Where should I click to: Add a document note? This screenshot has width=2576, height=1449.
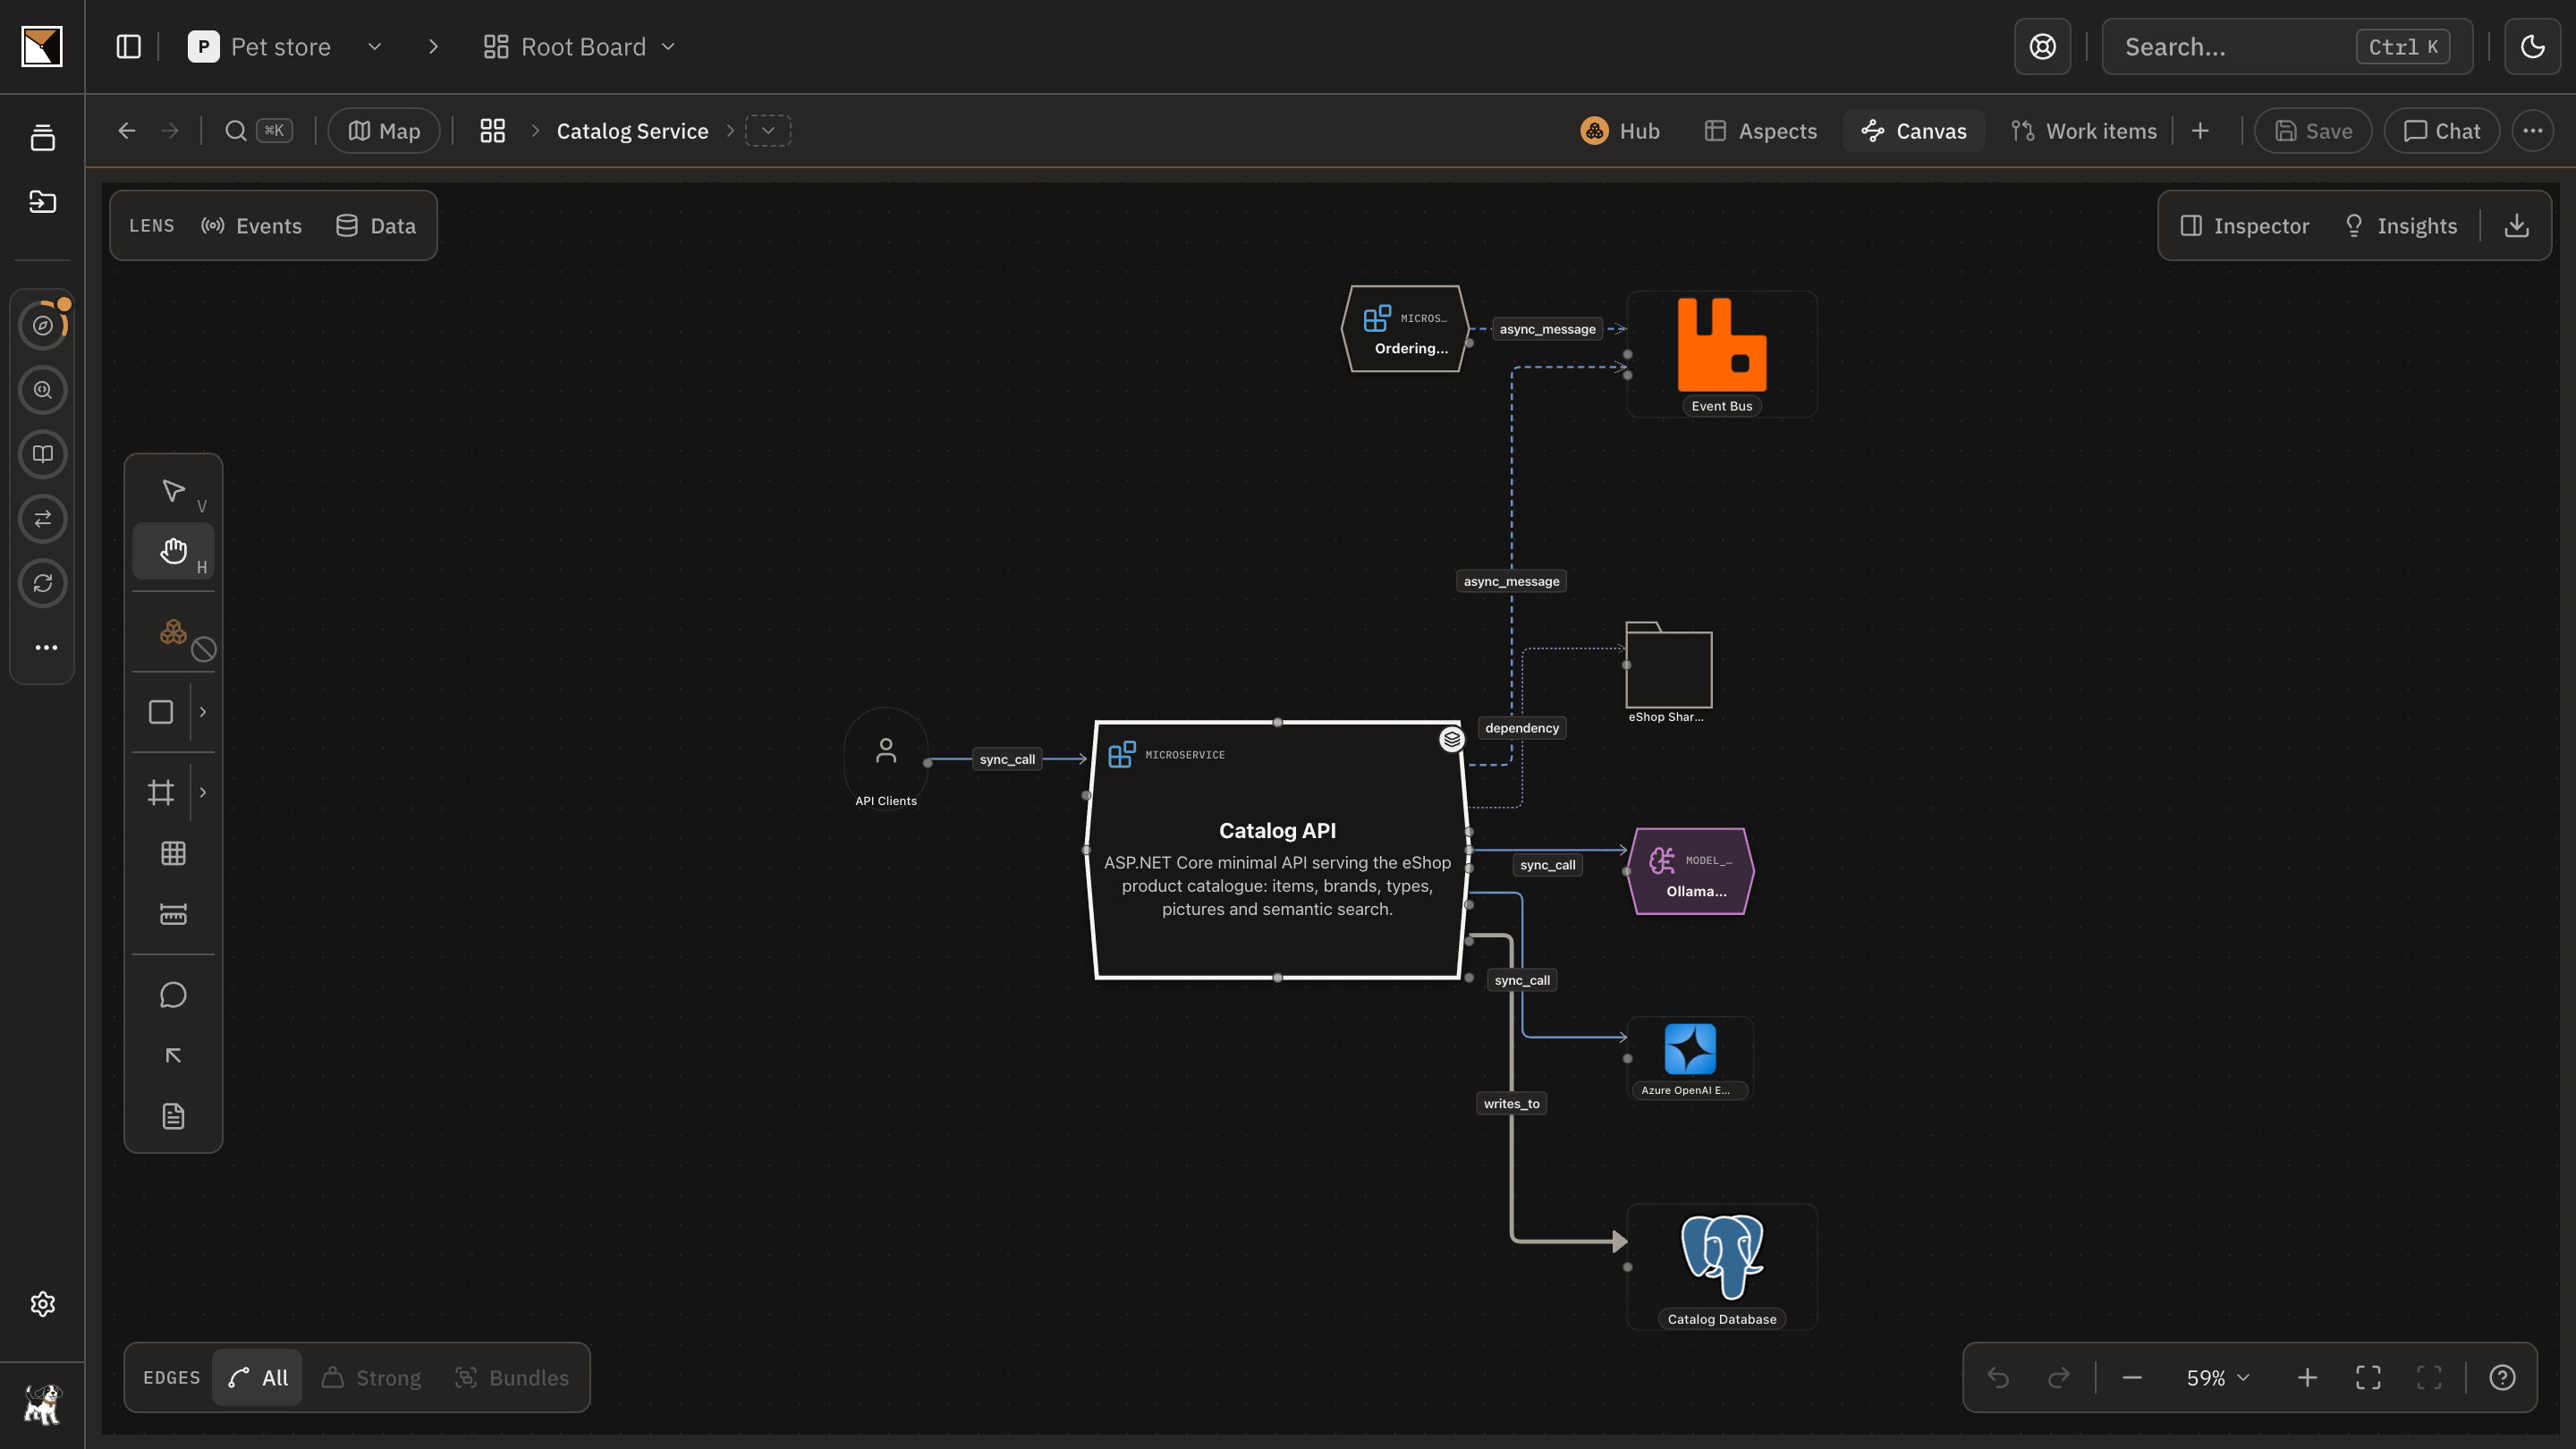[x=173, y=1116]
